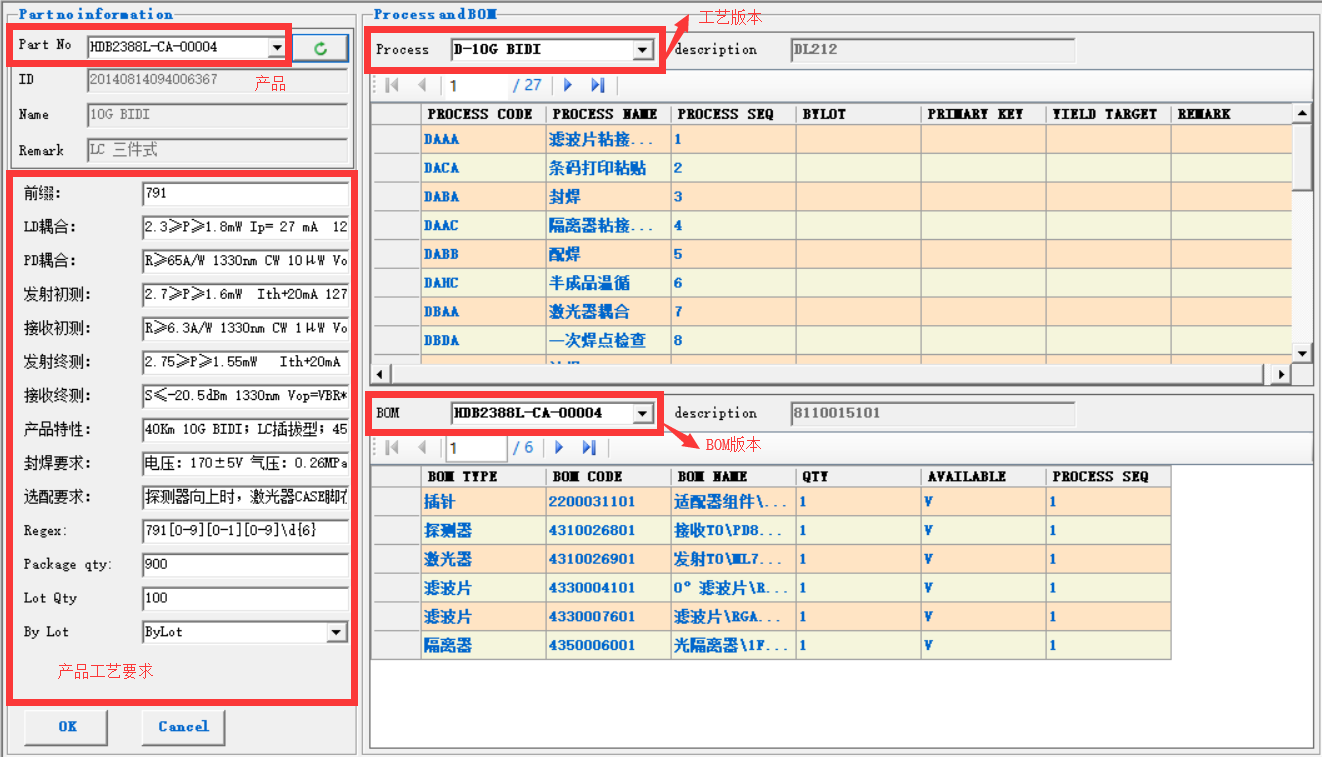This screenshot has width=1322, height=757.
Task: Go to first page in BOM navigator
Action: pos(392,448)
